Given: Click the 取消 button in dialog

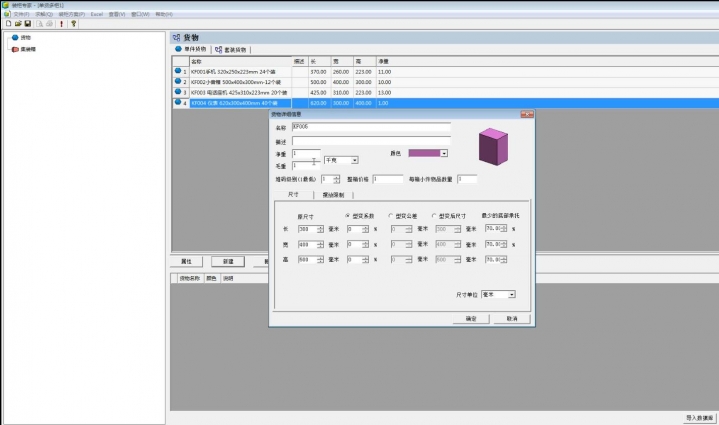Looking at the screenshot, I should click(x=511, y=318).
